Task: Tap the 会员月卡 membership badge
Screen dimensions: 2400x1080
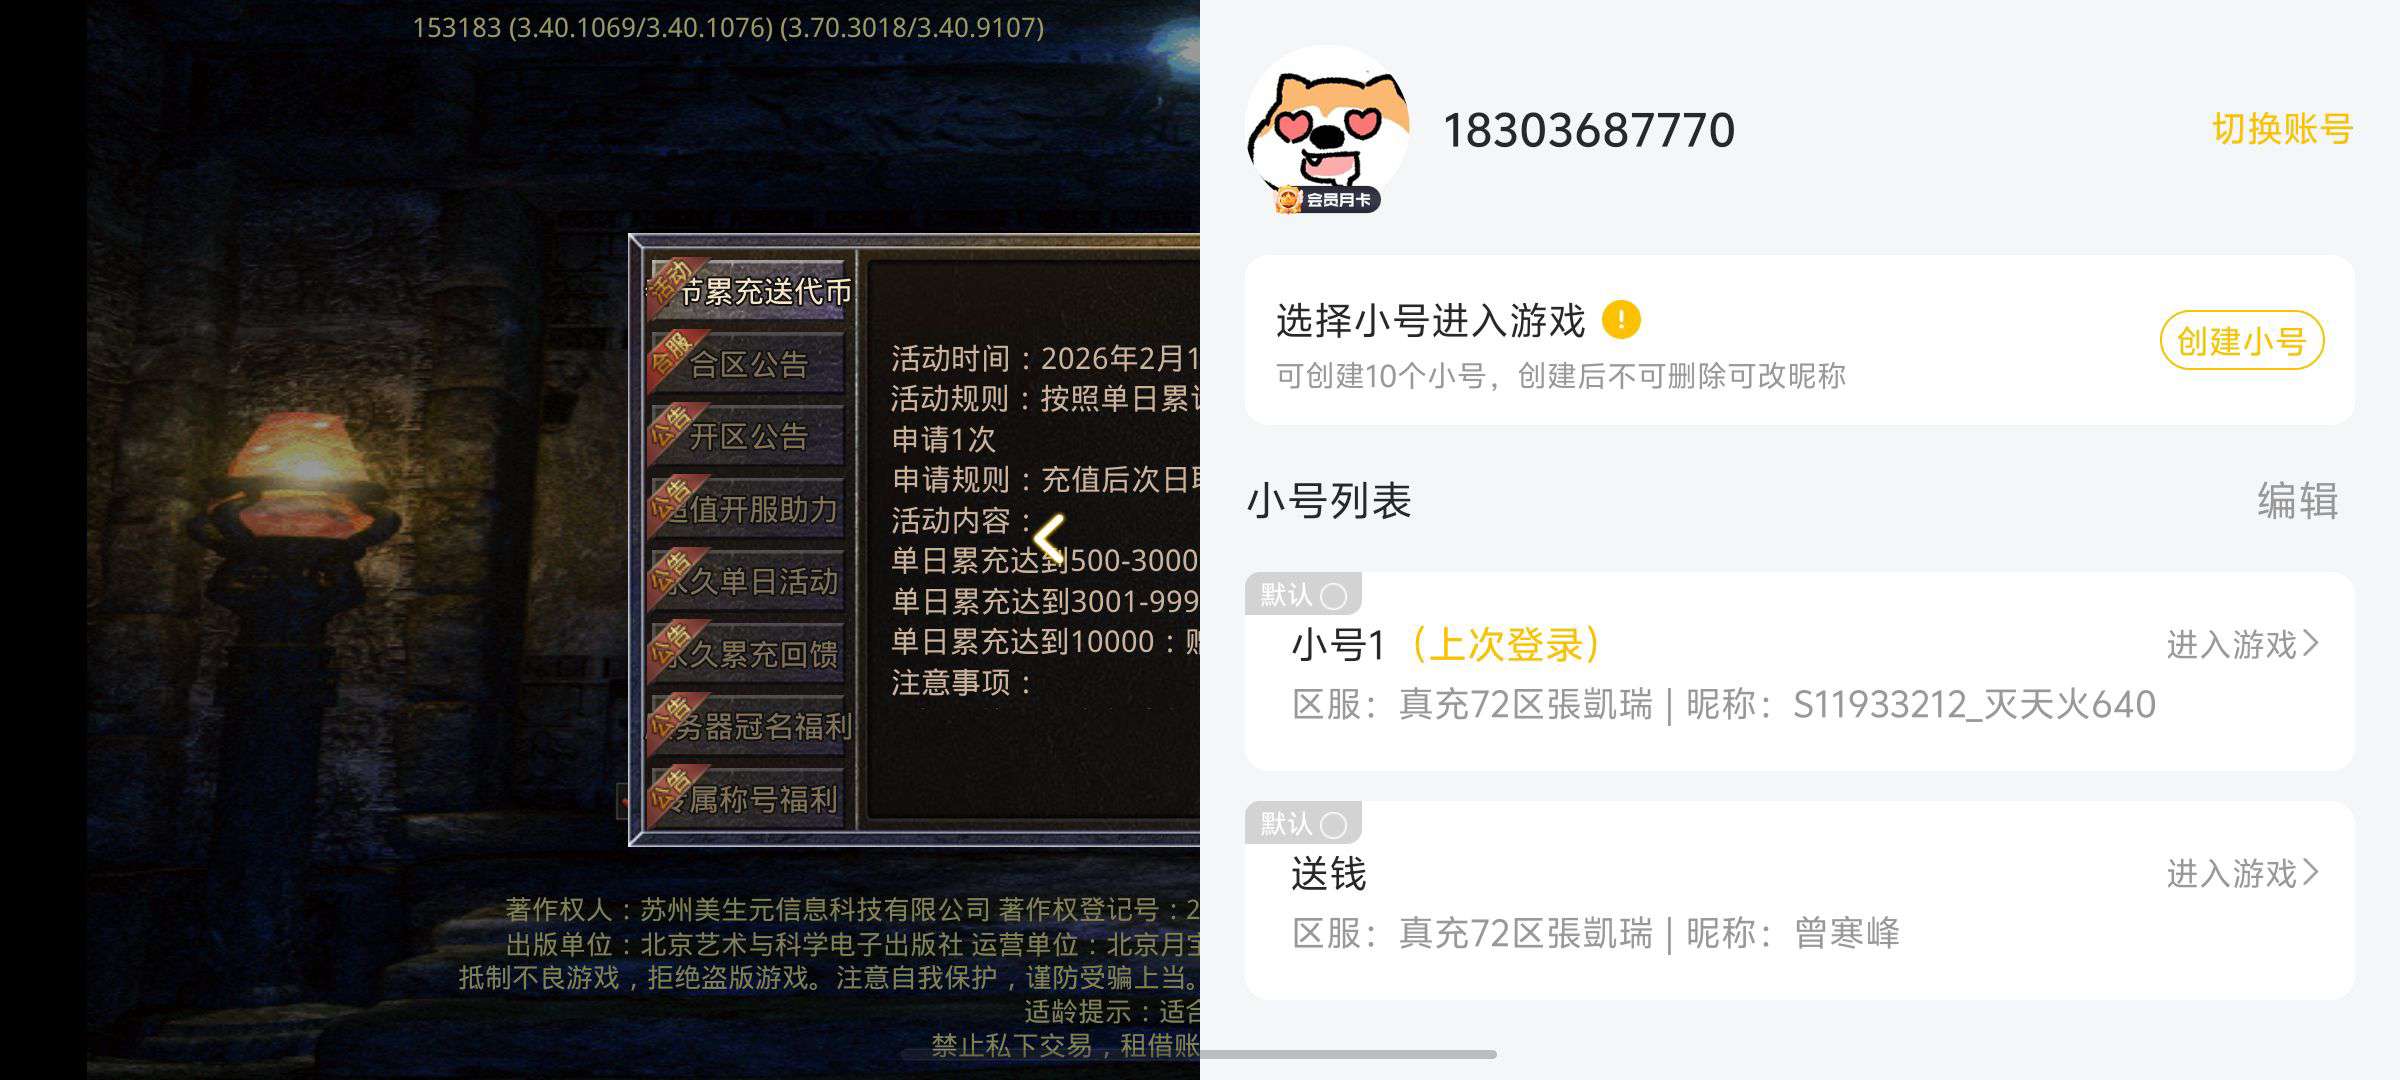Action: point(1328,199)
